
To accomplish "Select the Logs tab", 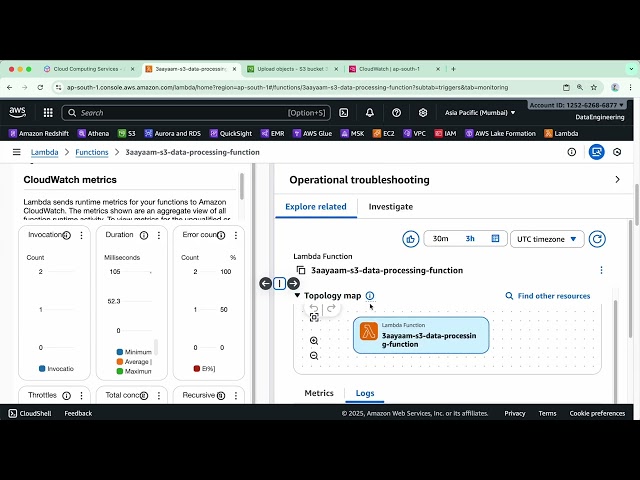I will (x=365, y=393).
